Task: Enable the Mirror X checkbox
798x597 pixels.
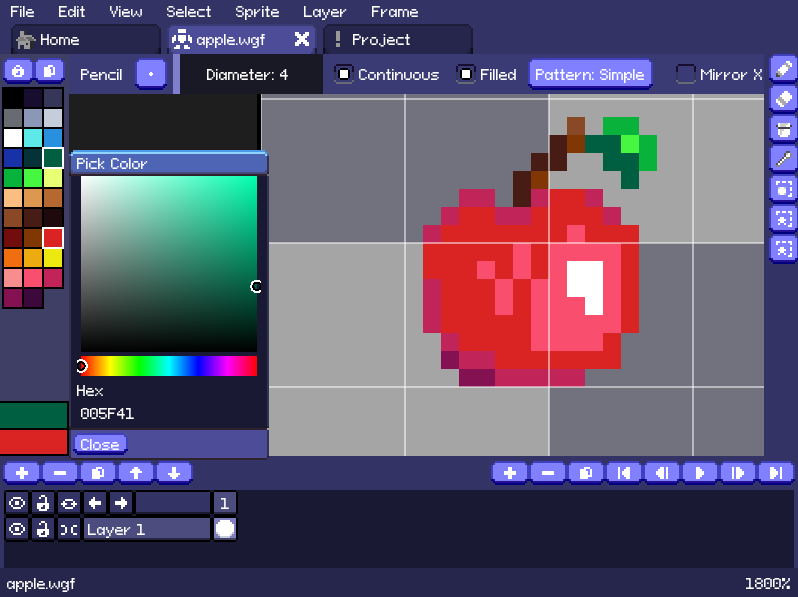Action: point(686,74)
